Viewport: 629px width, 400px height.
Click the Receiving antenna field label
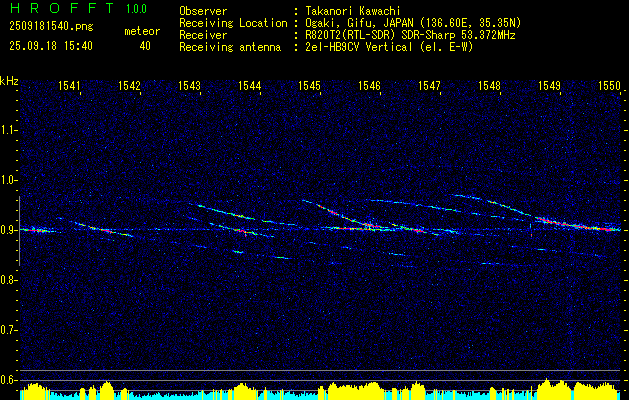point(230,47)
